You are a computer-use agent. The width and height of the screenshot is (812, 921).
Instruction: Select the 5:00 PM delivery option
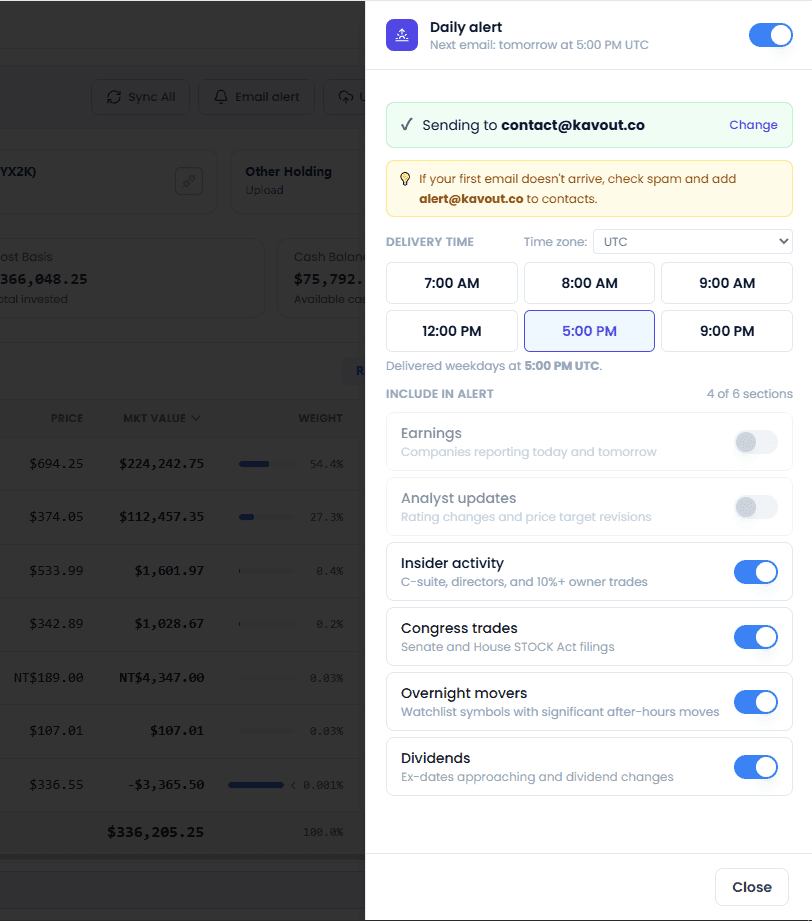pyautogui.click(x=589, y=331)
